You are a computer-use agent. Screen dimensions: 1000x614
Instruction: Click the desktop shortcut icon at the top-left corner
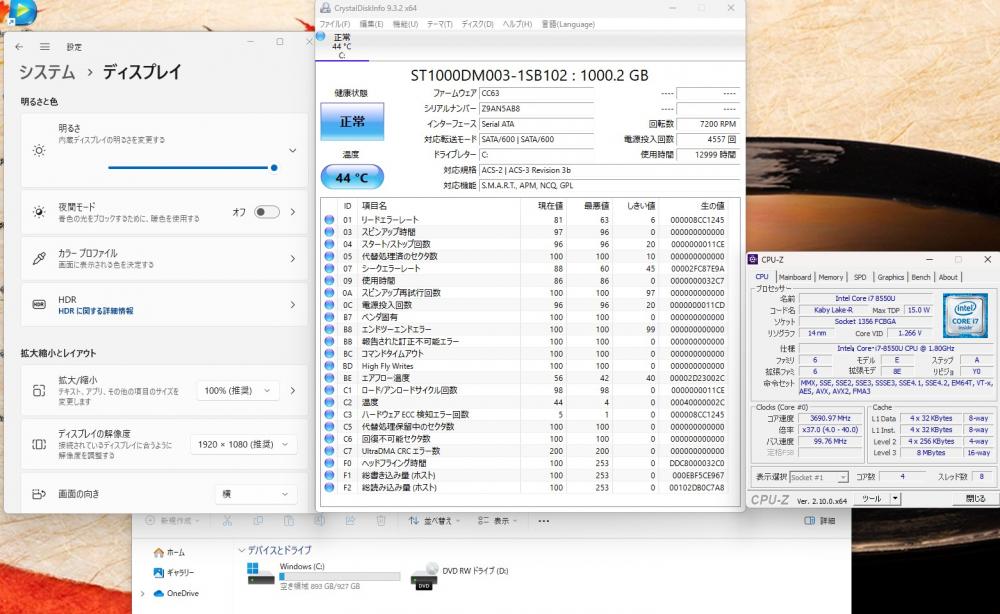(x=20, y=11)
